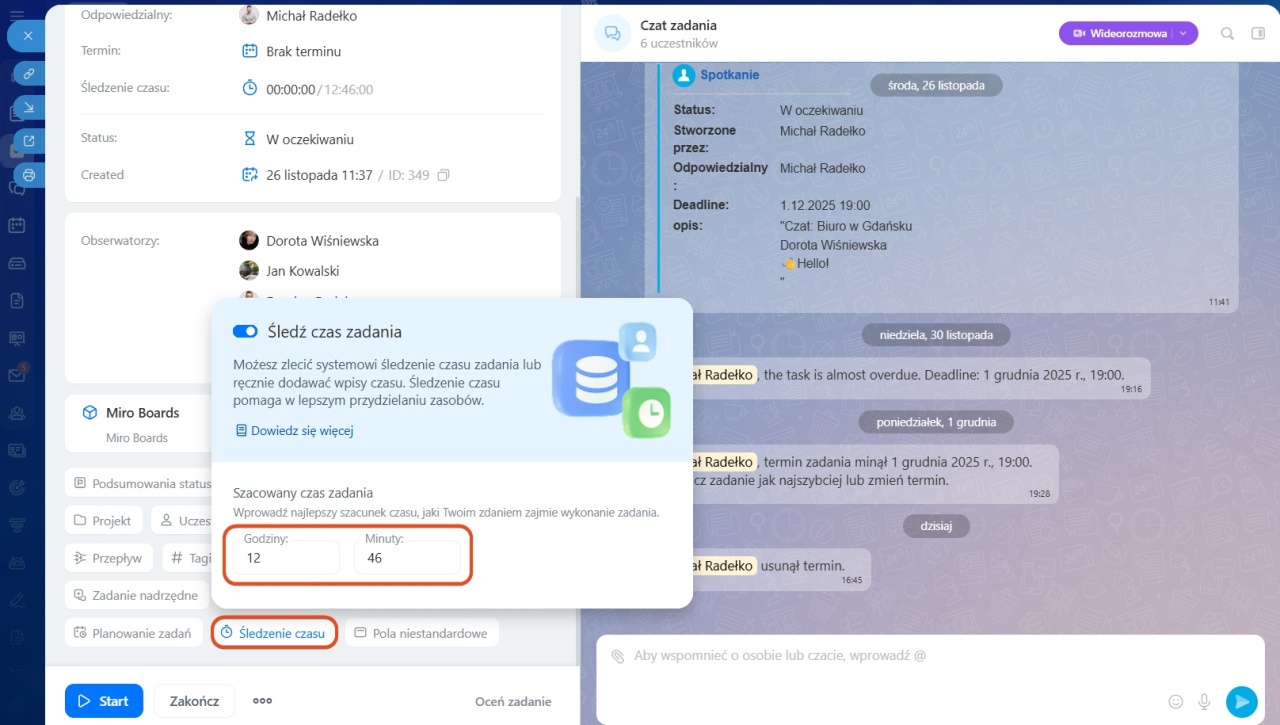This screenshot has width=1280, height=725.
Task: Click the print icon side button
Action: point(29,175)
